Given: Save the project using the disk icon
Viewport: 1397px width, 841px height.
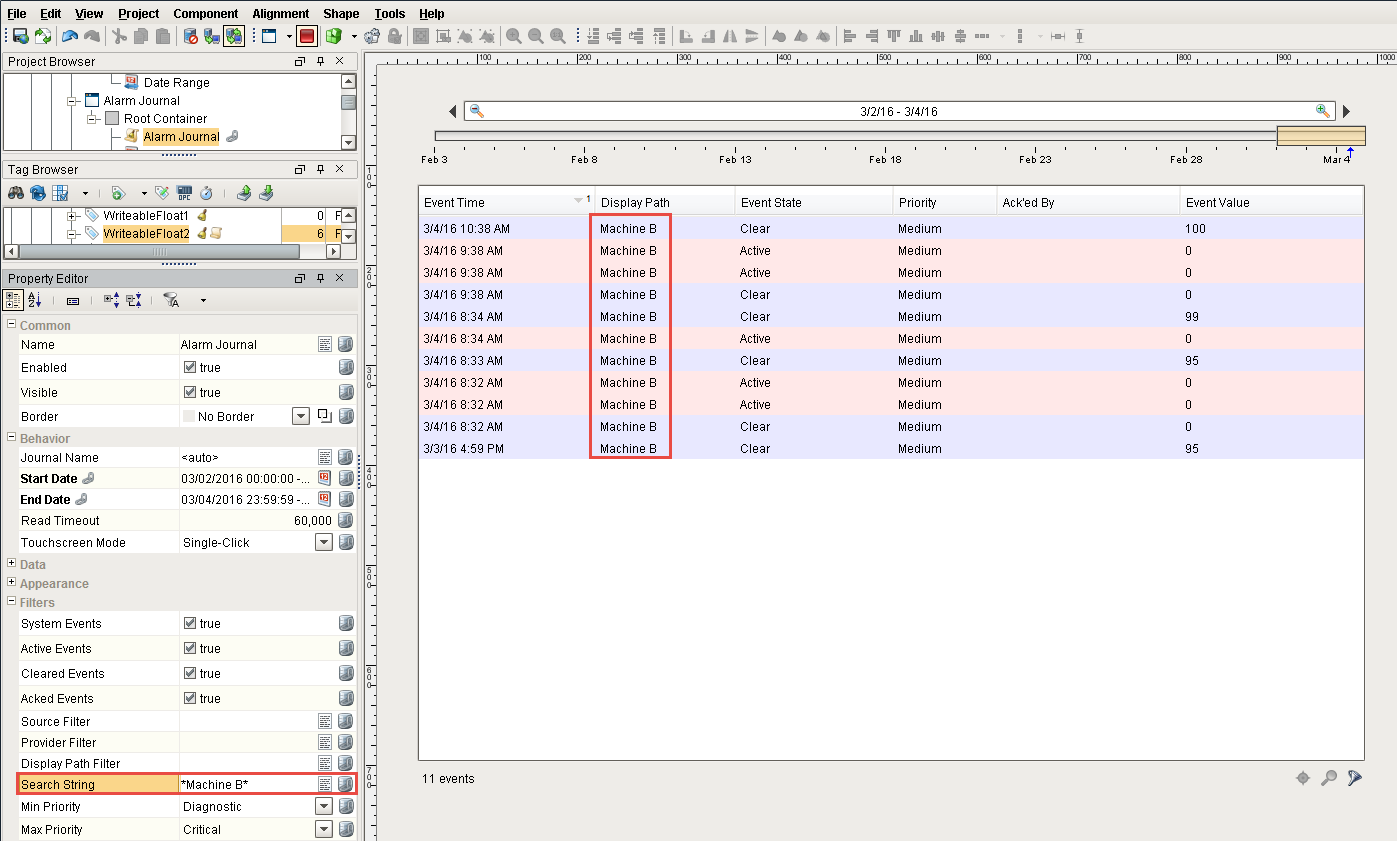Looking at the screenshot, I should pos(21,36).
